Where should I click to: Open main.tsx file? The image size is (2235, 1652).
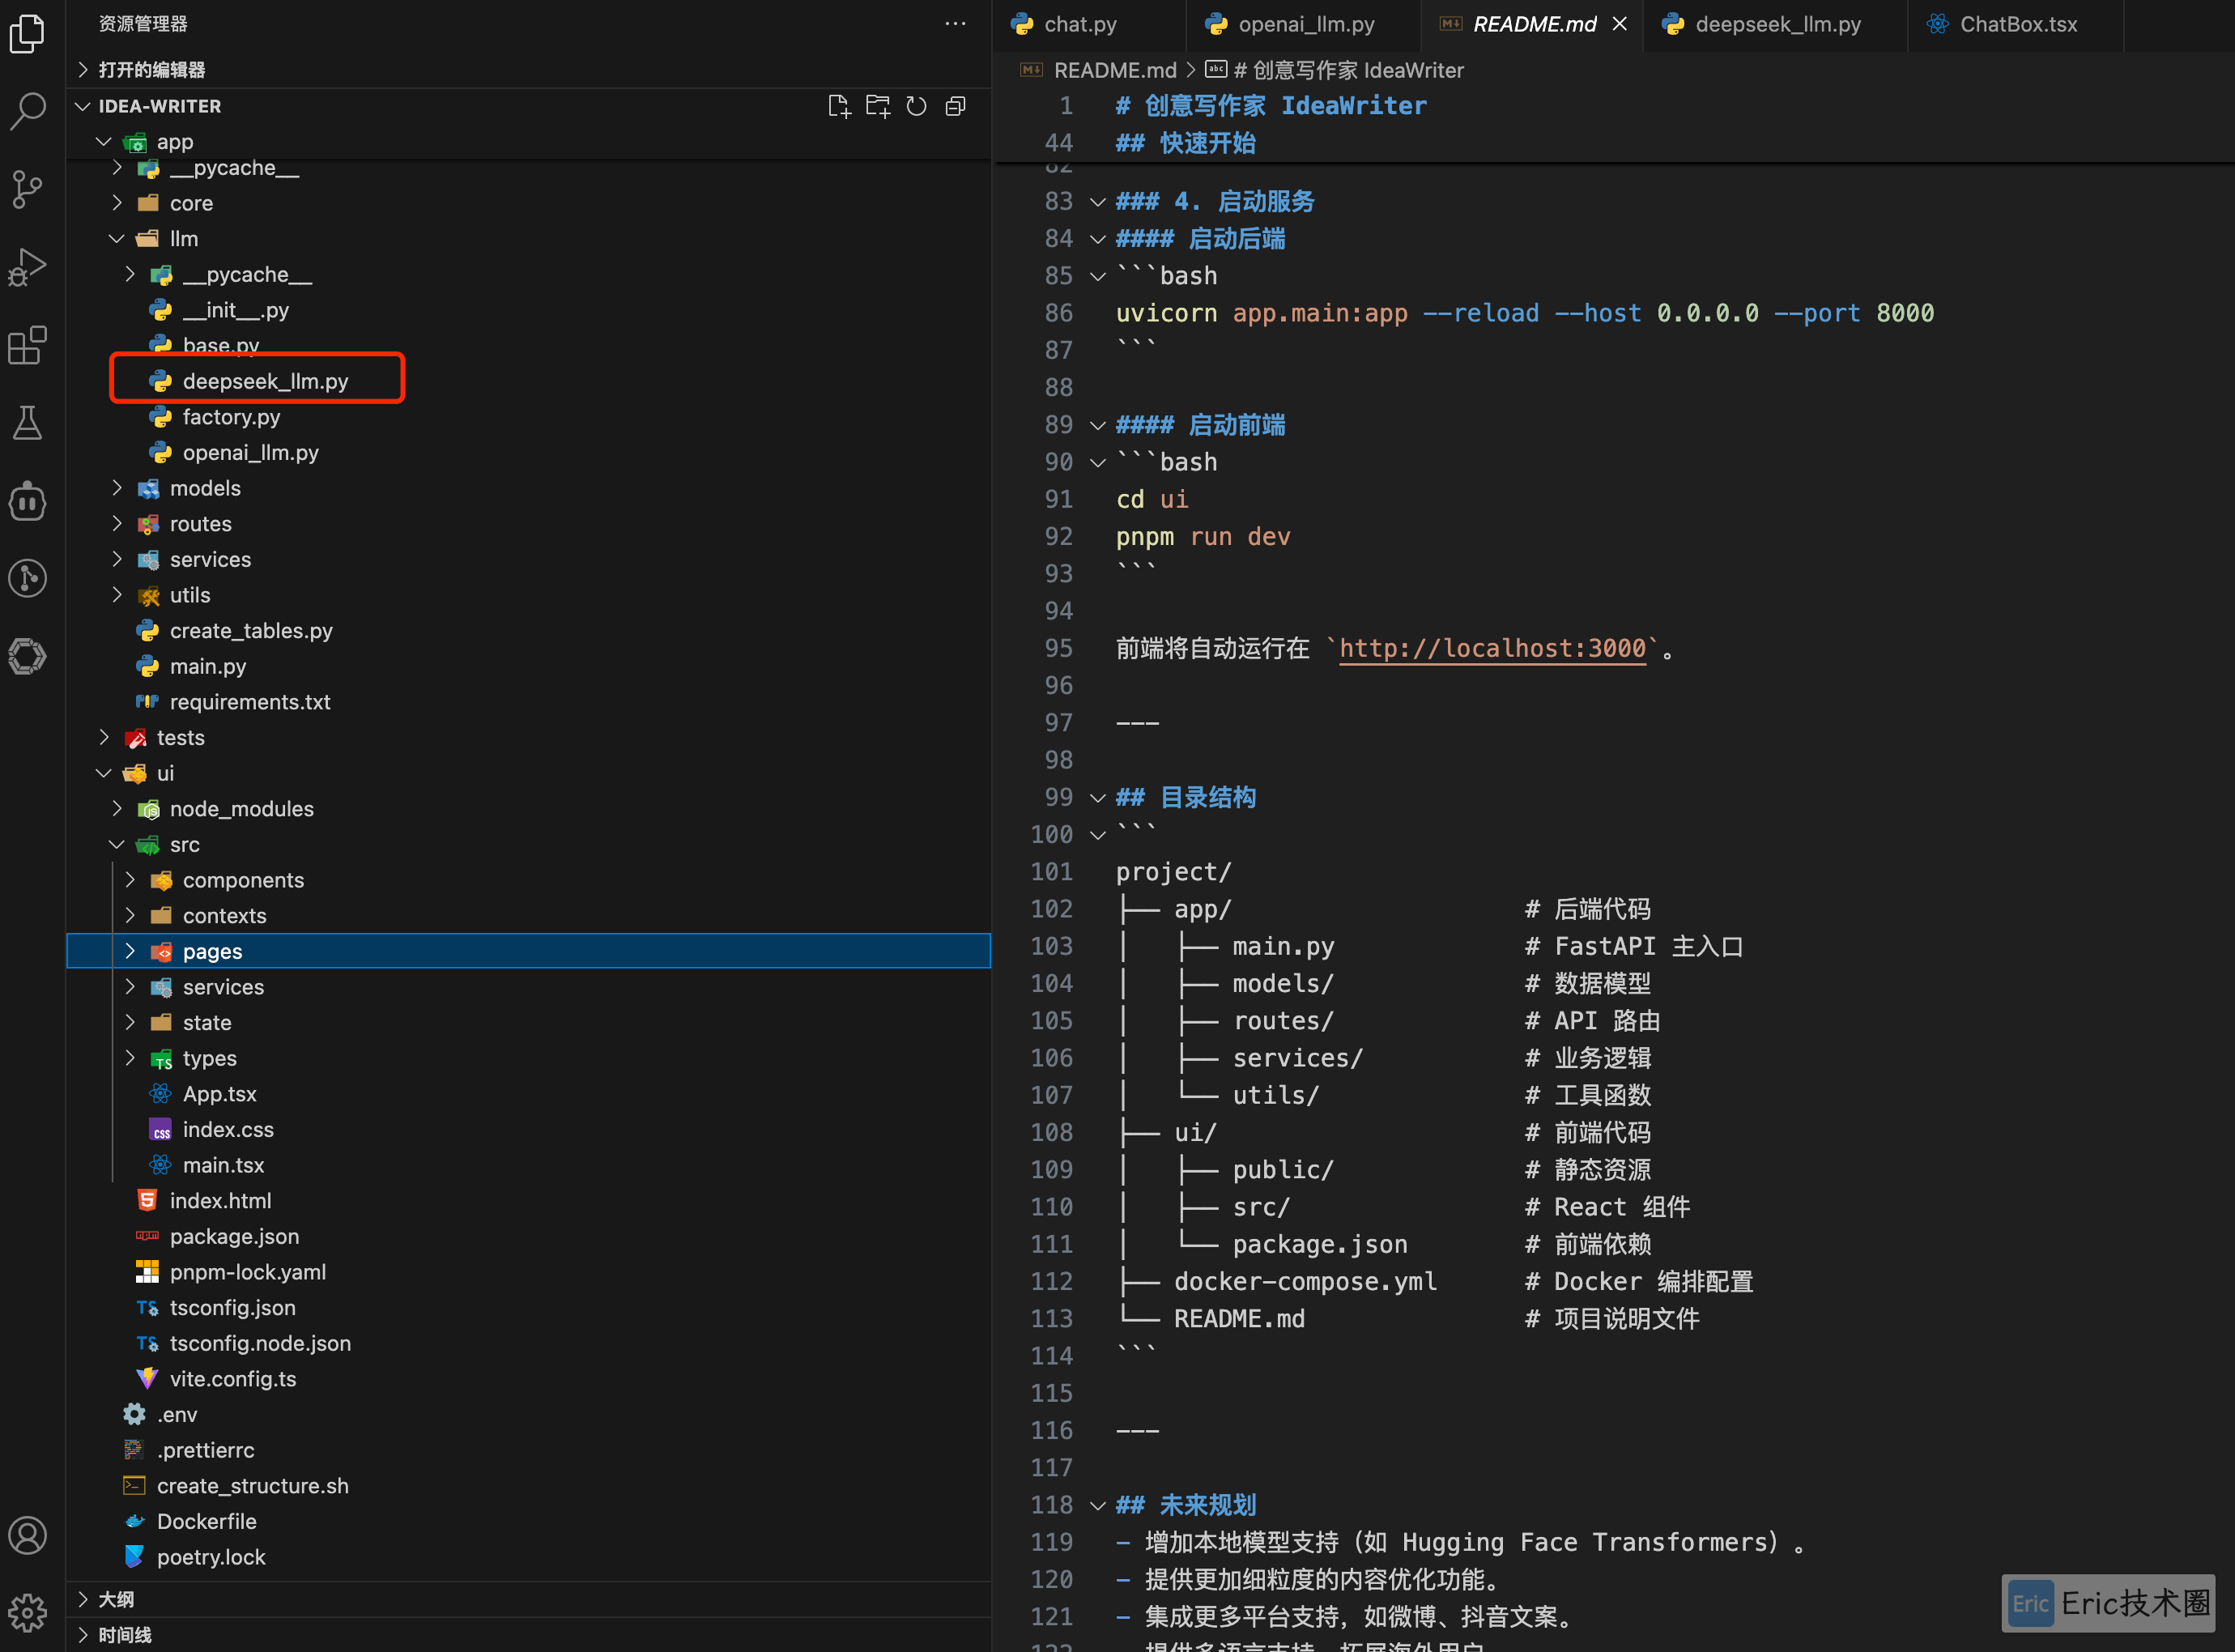(528, 1165)
